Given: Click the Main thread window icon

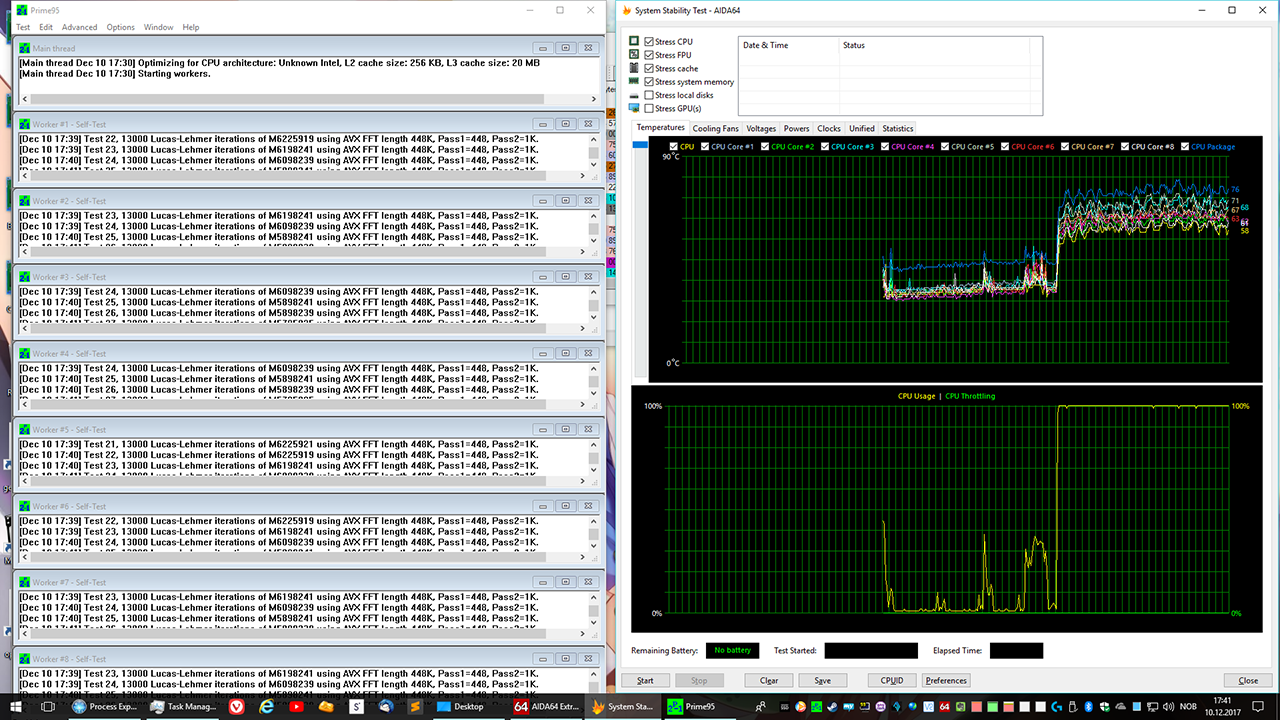Looking at the screenshot, I should [25, 48].
